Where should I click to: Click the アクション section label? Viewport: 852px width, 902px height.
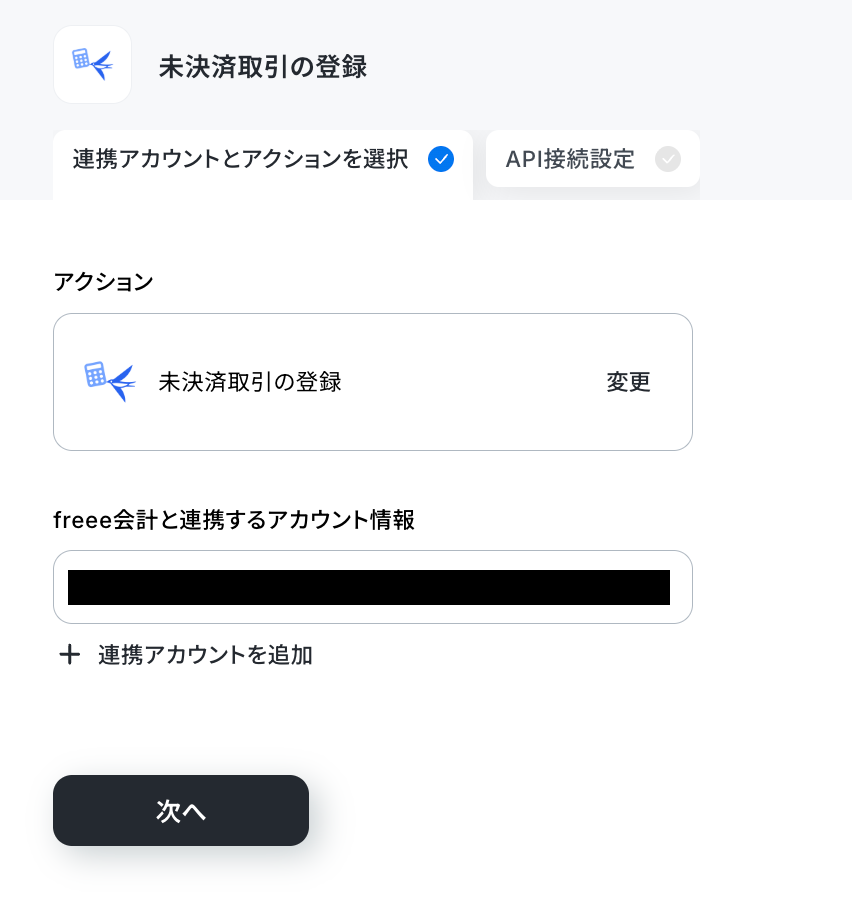104,282
